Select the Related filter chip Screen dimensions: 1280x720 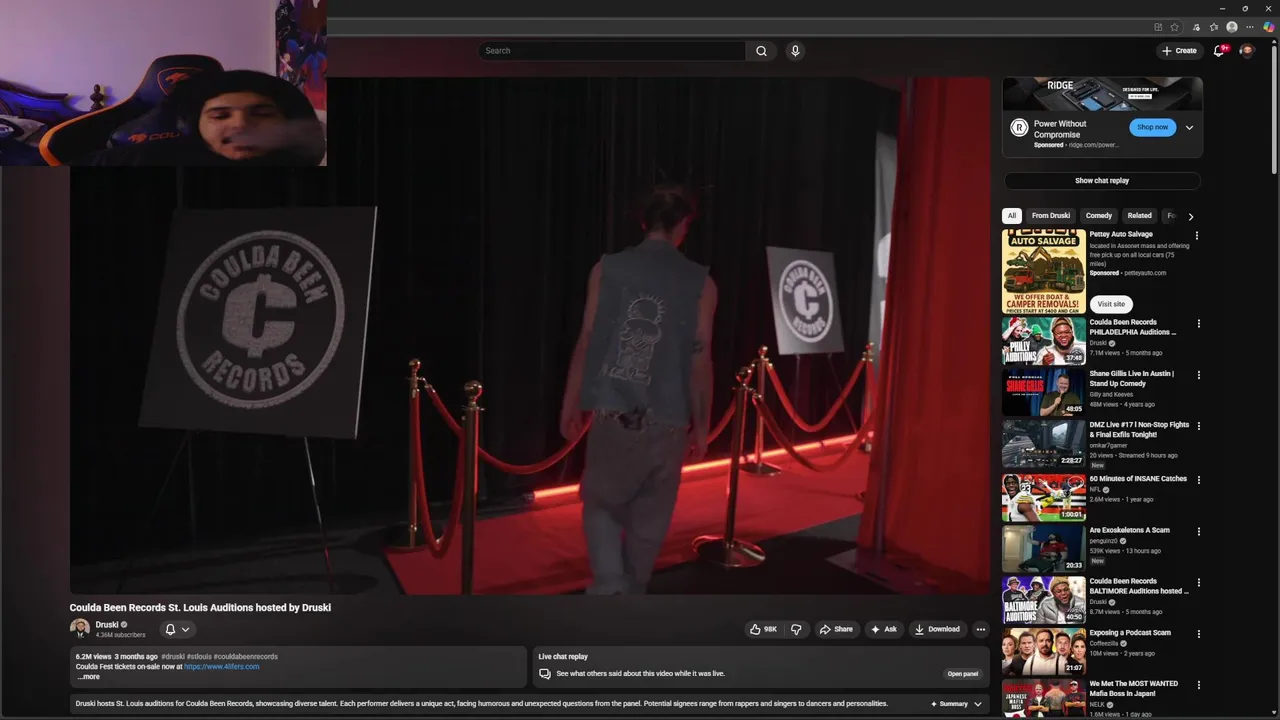coord(1140,216)
